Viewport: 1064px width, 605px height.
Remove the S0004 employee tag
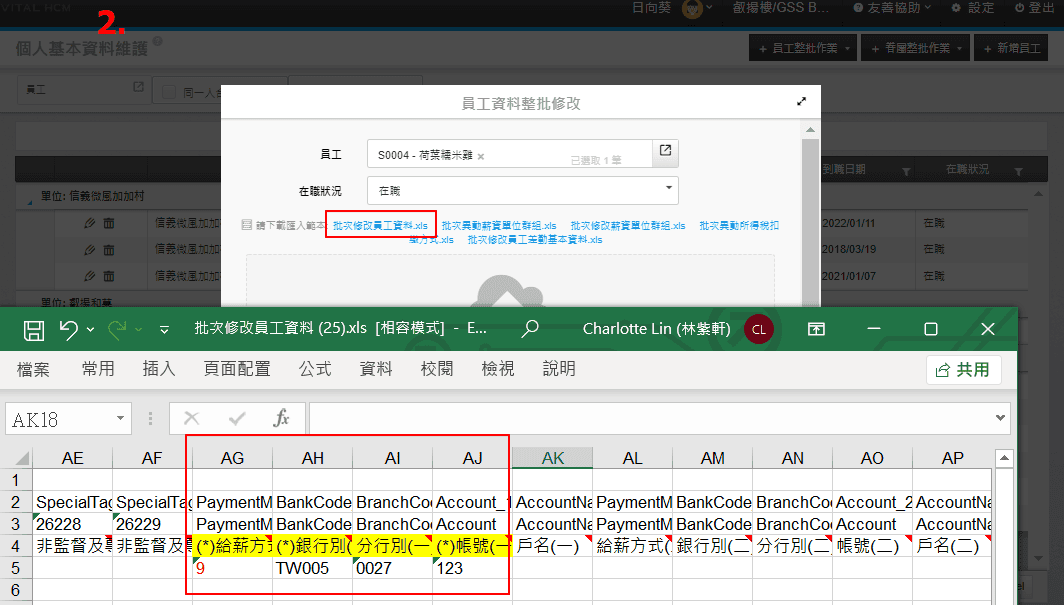click(481, 157)
